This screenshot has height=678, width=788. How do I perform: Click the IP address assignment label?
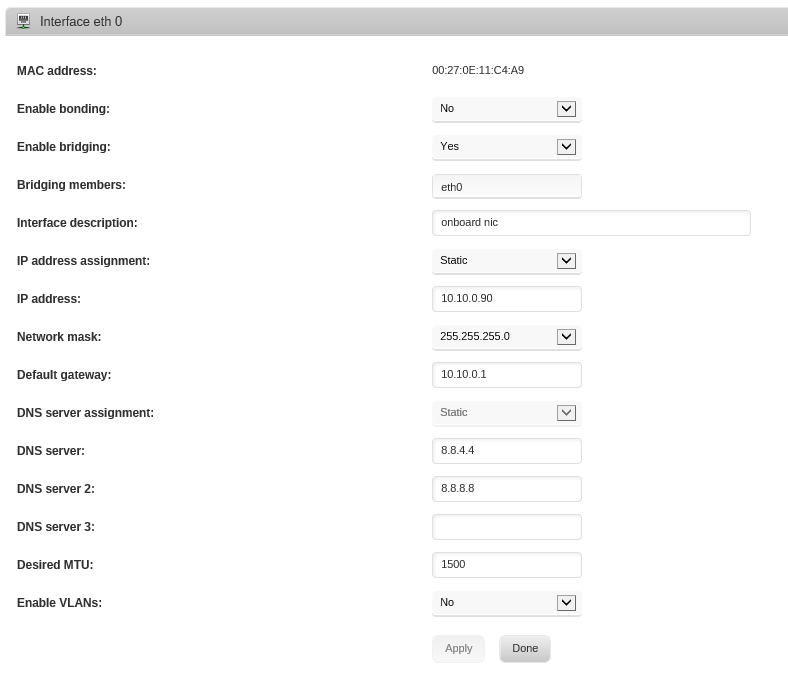click(83, 261)
